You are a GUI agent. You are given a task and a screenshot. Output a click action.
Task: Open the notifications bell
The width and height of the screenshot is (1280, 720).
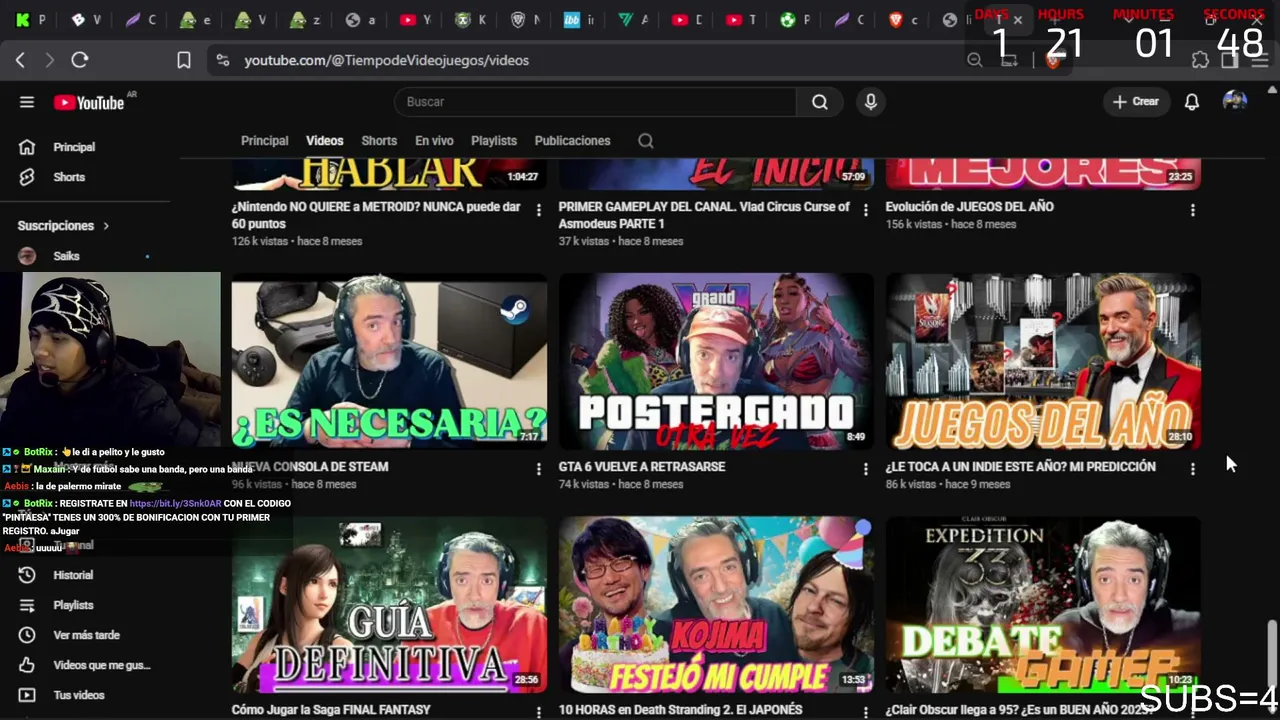click(x=1192, y=102)
